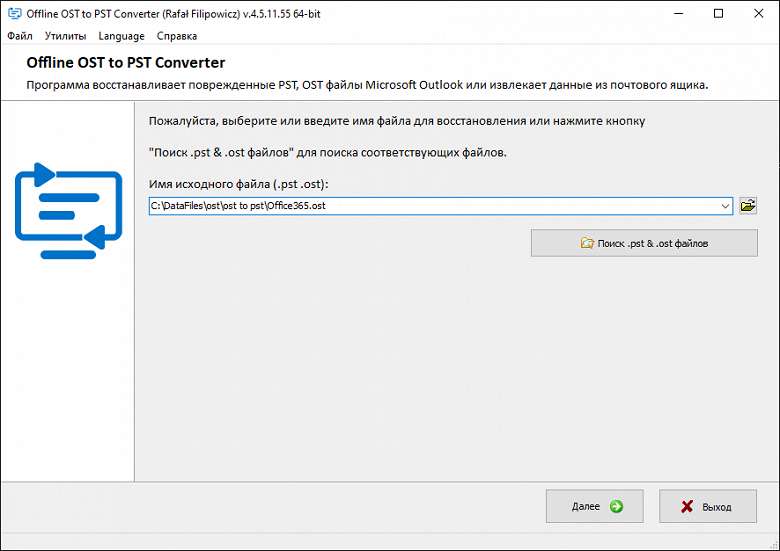
Task: Minimize the converter window
Action: point(673,14)
